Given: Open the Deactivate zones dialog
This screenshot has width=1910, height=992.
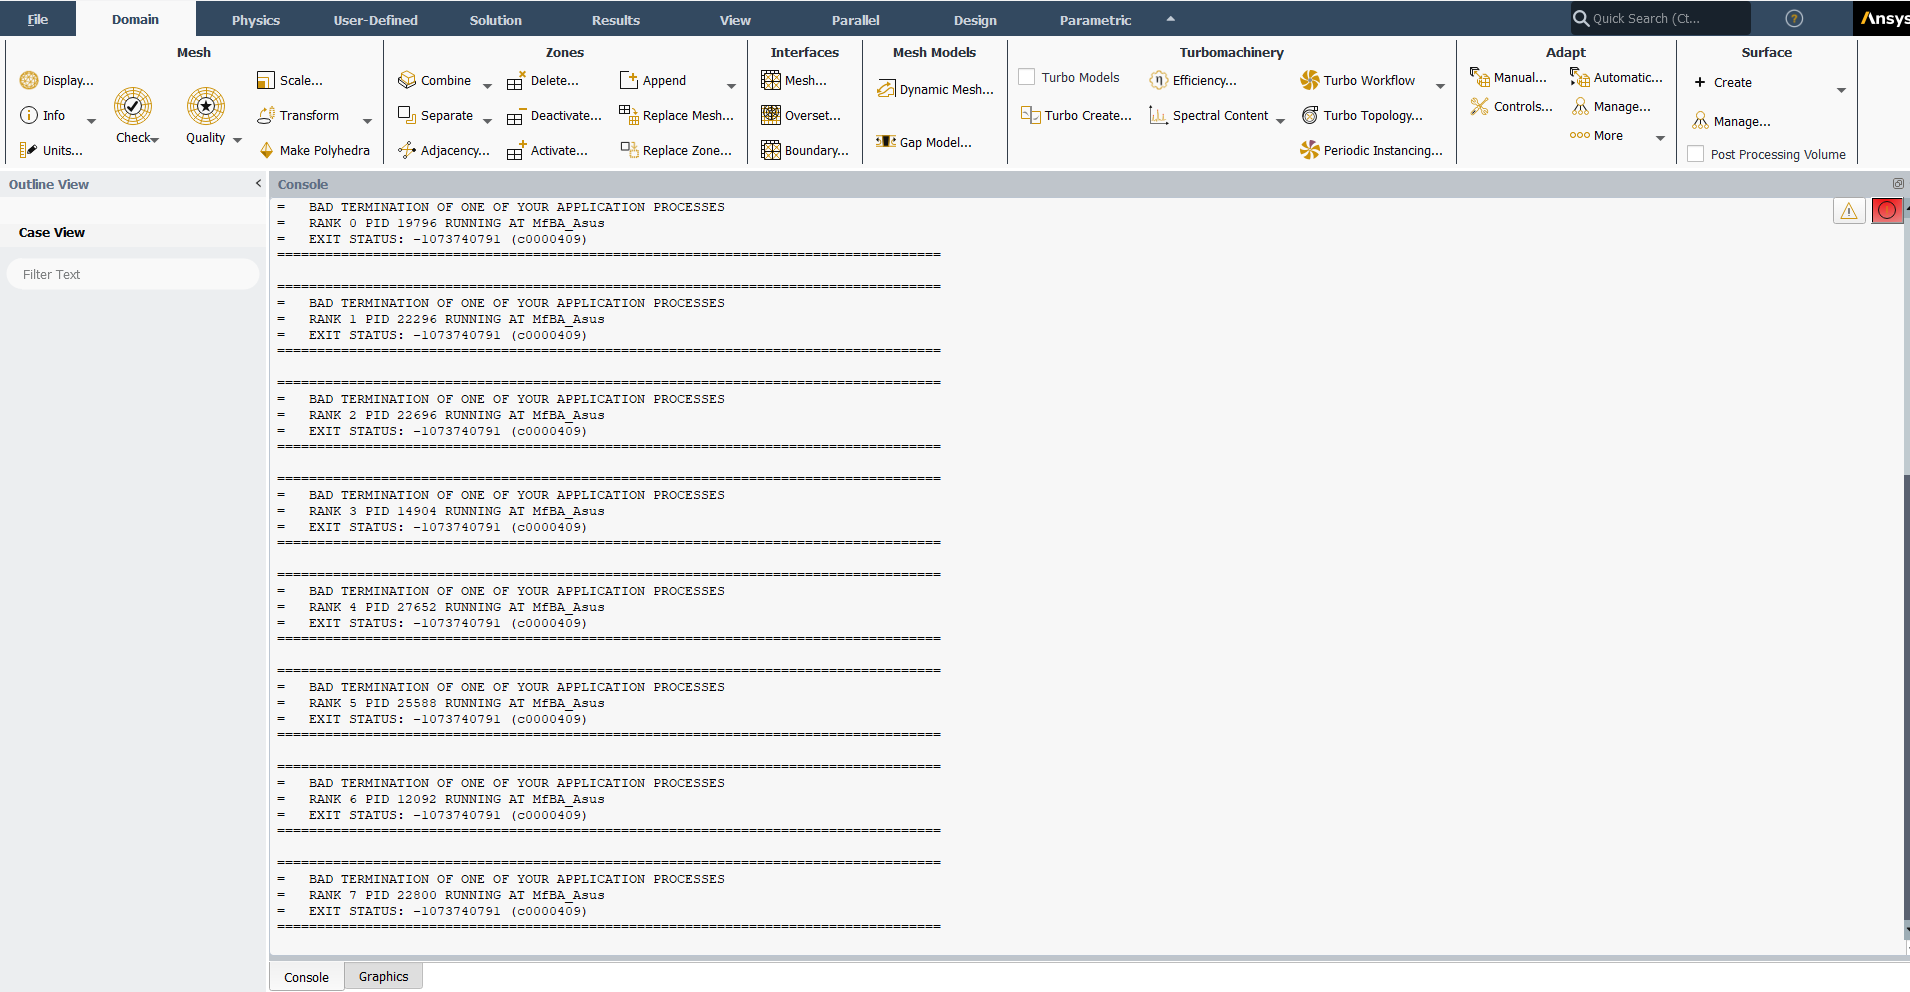Looking at the screenshot, I should [x=554, y=115].
